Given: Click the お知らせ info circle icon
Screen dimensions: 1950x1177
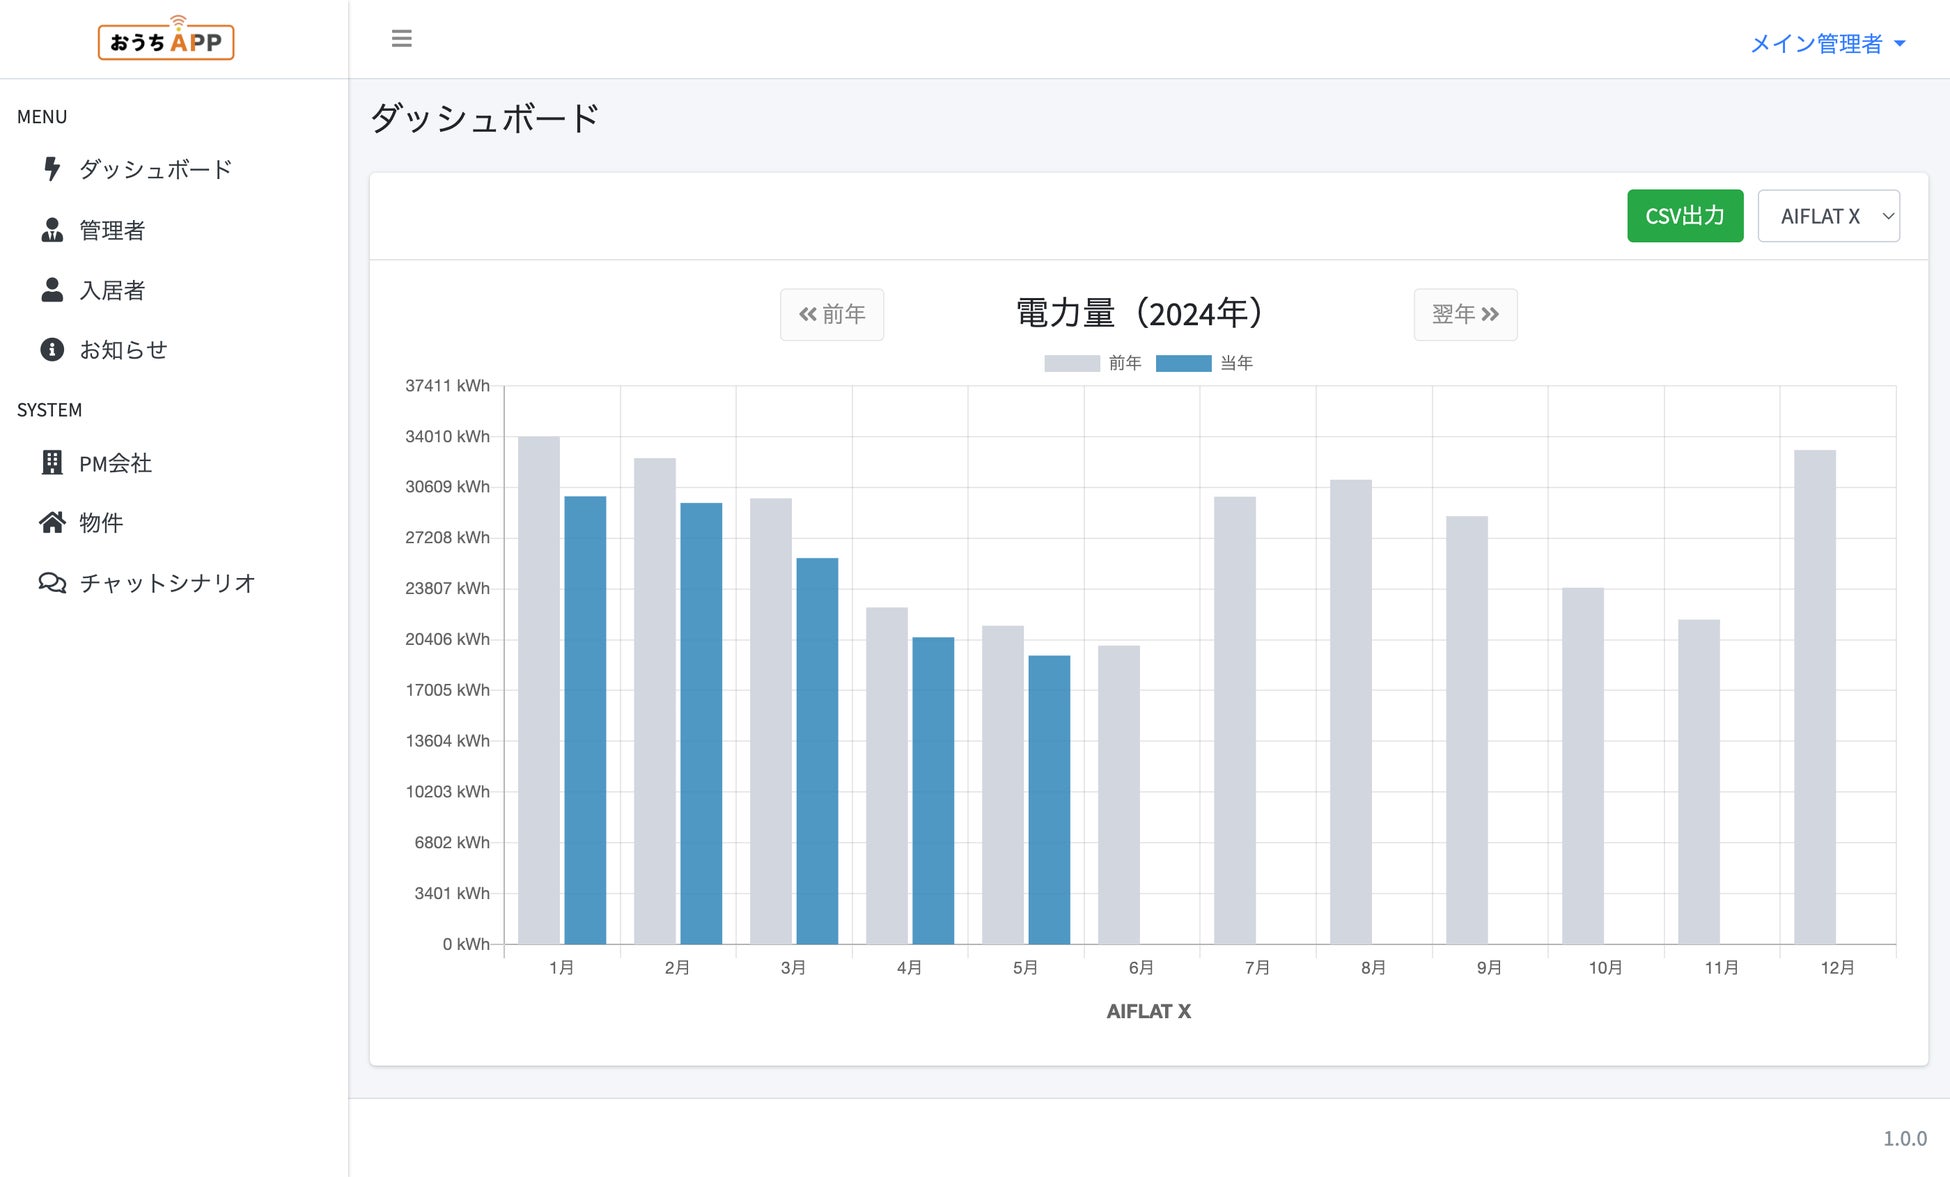Looking at the screenshot, I should (52, 350).
